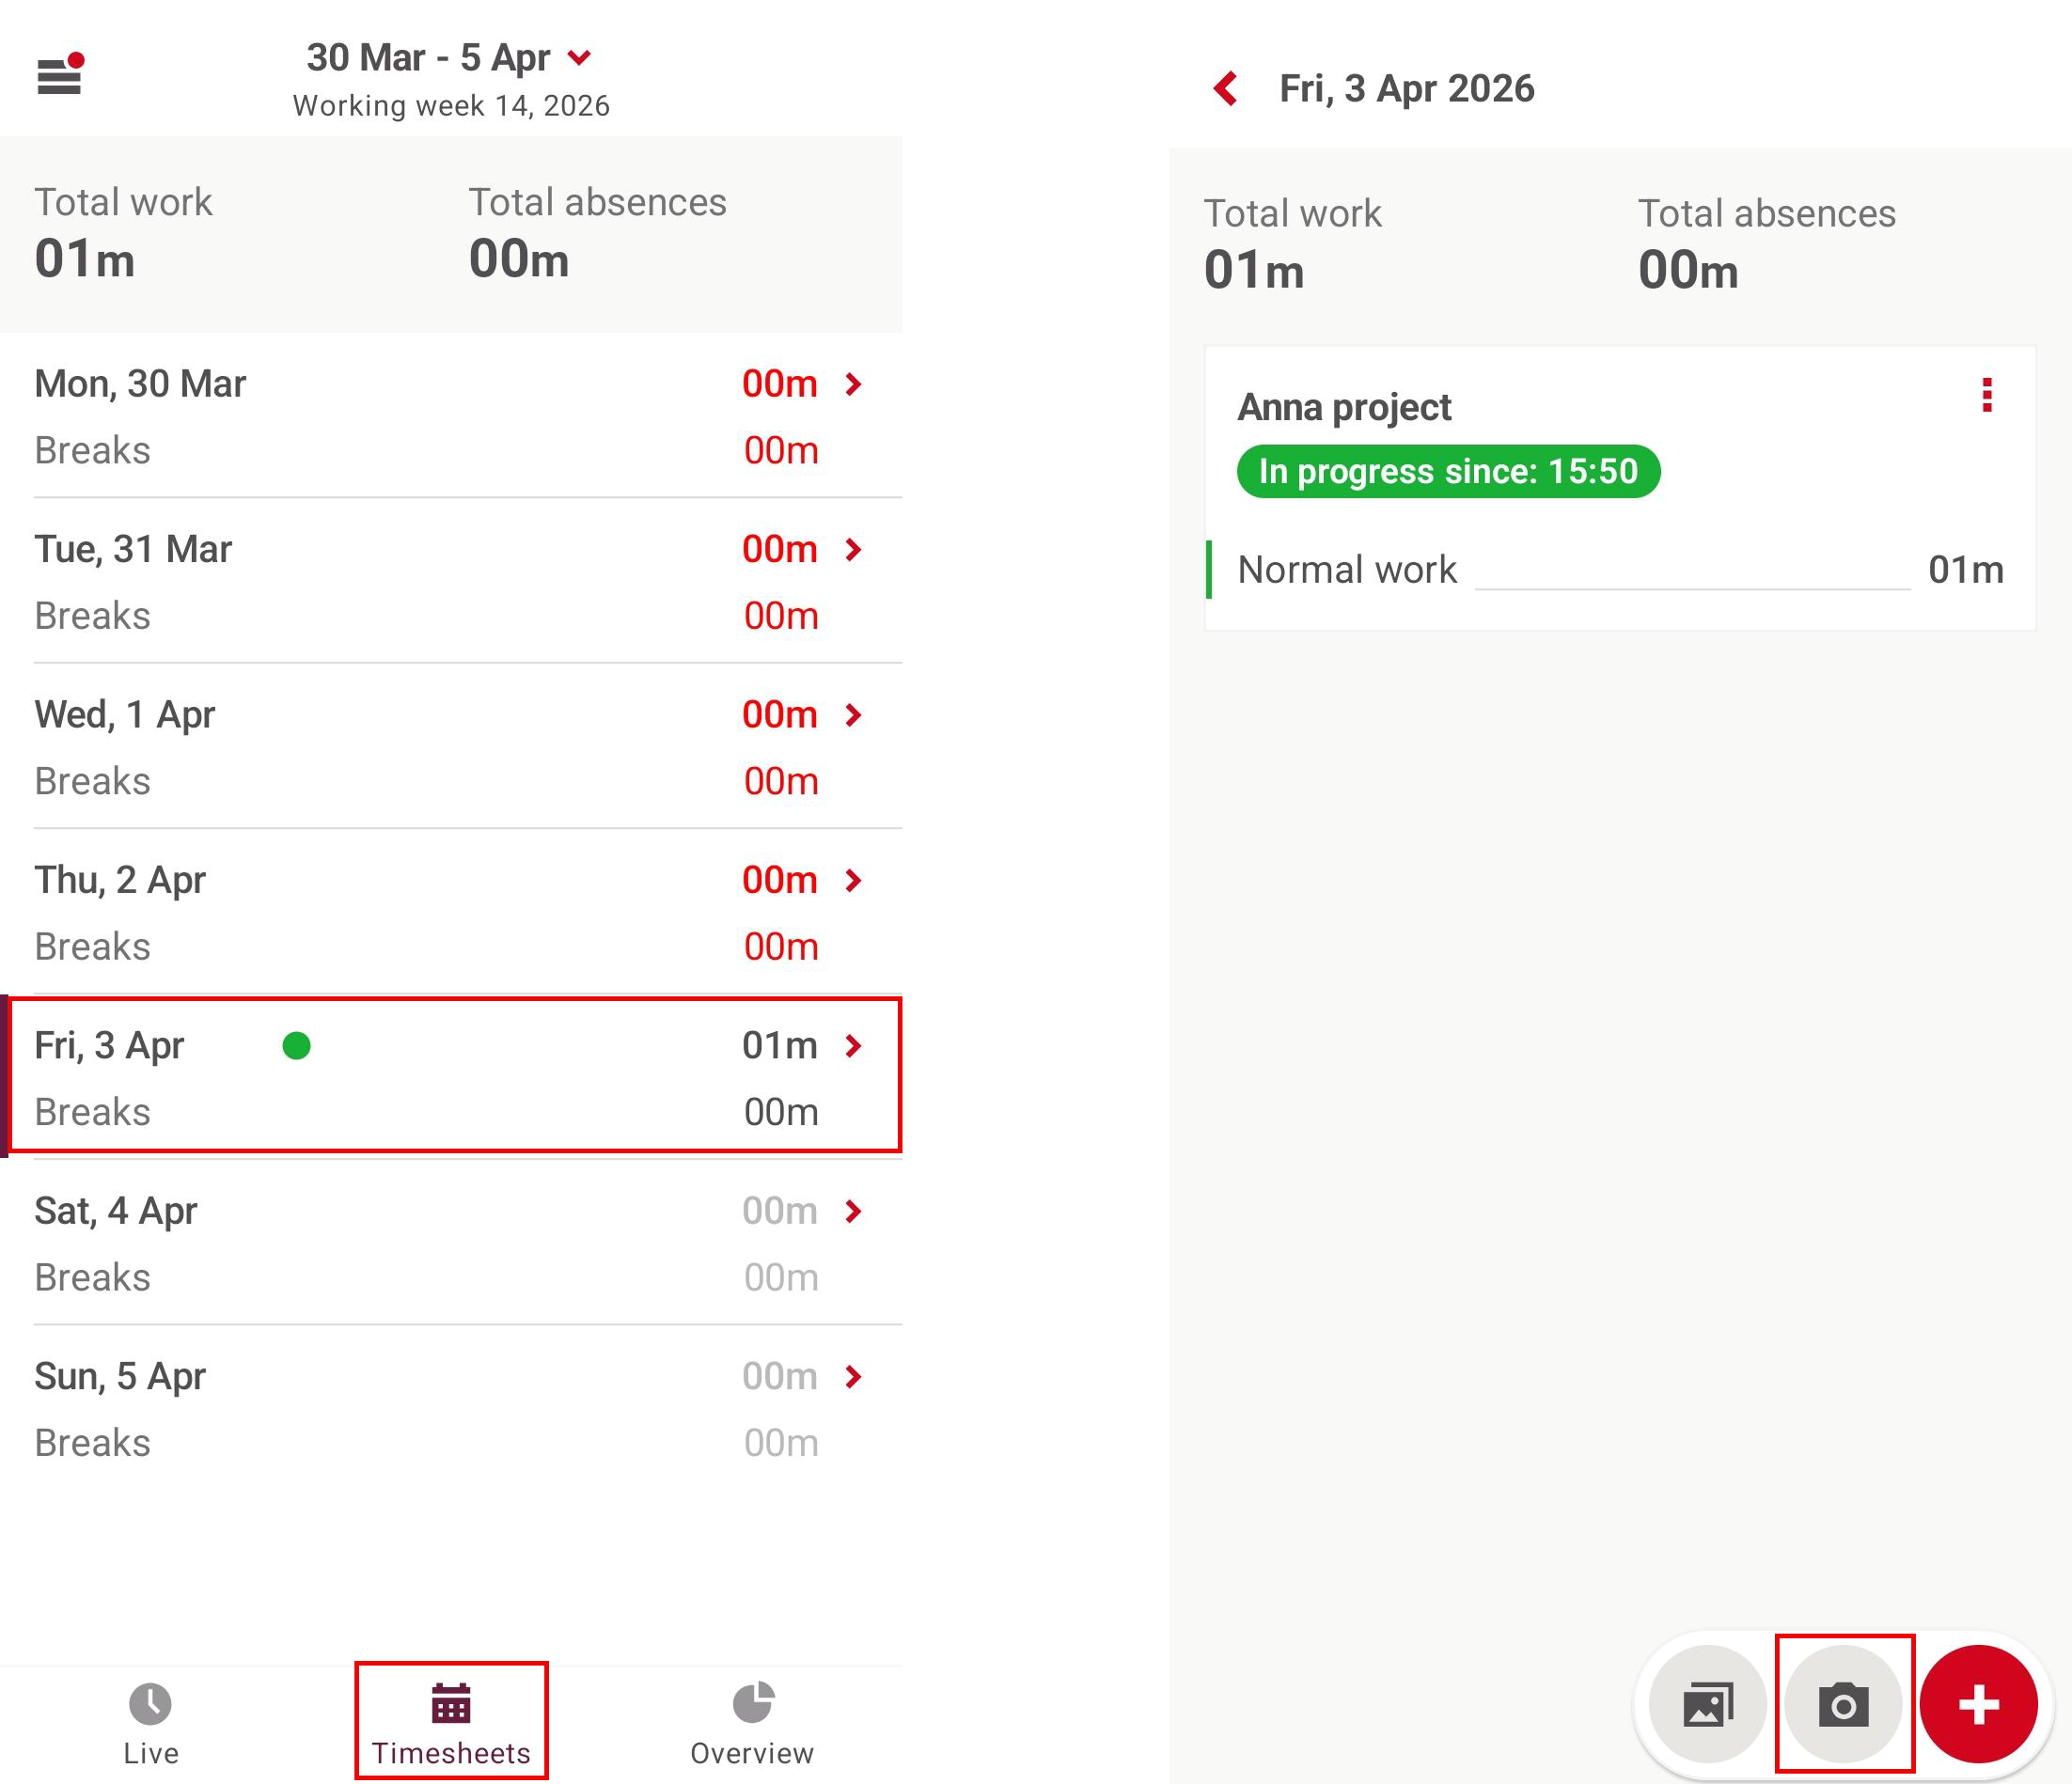Select the Sat, 4 Apr row
This screenshot has width=2072, height=1784.
click(x=450, y=1243)
